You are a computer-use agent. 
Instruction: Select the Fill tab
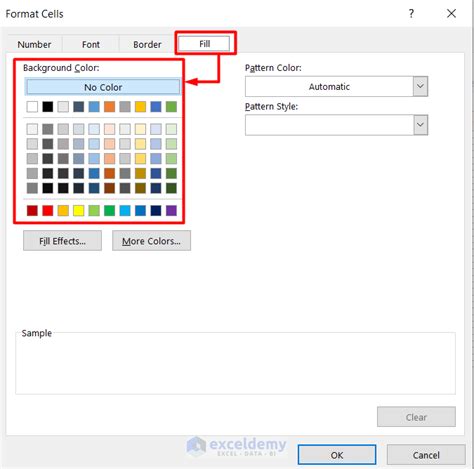click(205, 44)
